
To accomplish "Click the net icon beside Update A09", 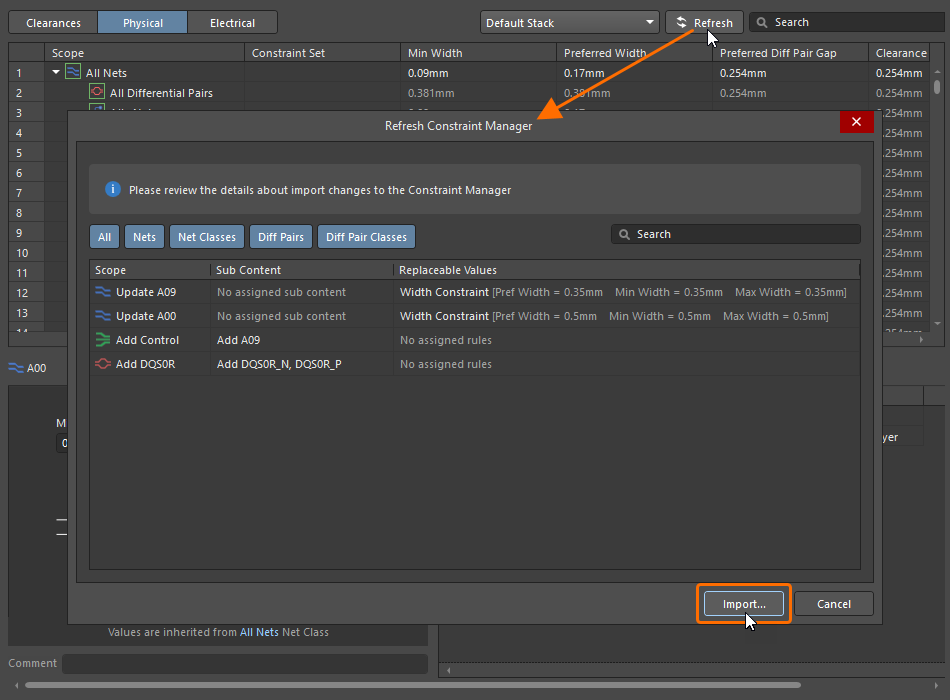I will [x=102, y=292].
